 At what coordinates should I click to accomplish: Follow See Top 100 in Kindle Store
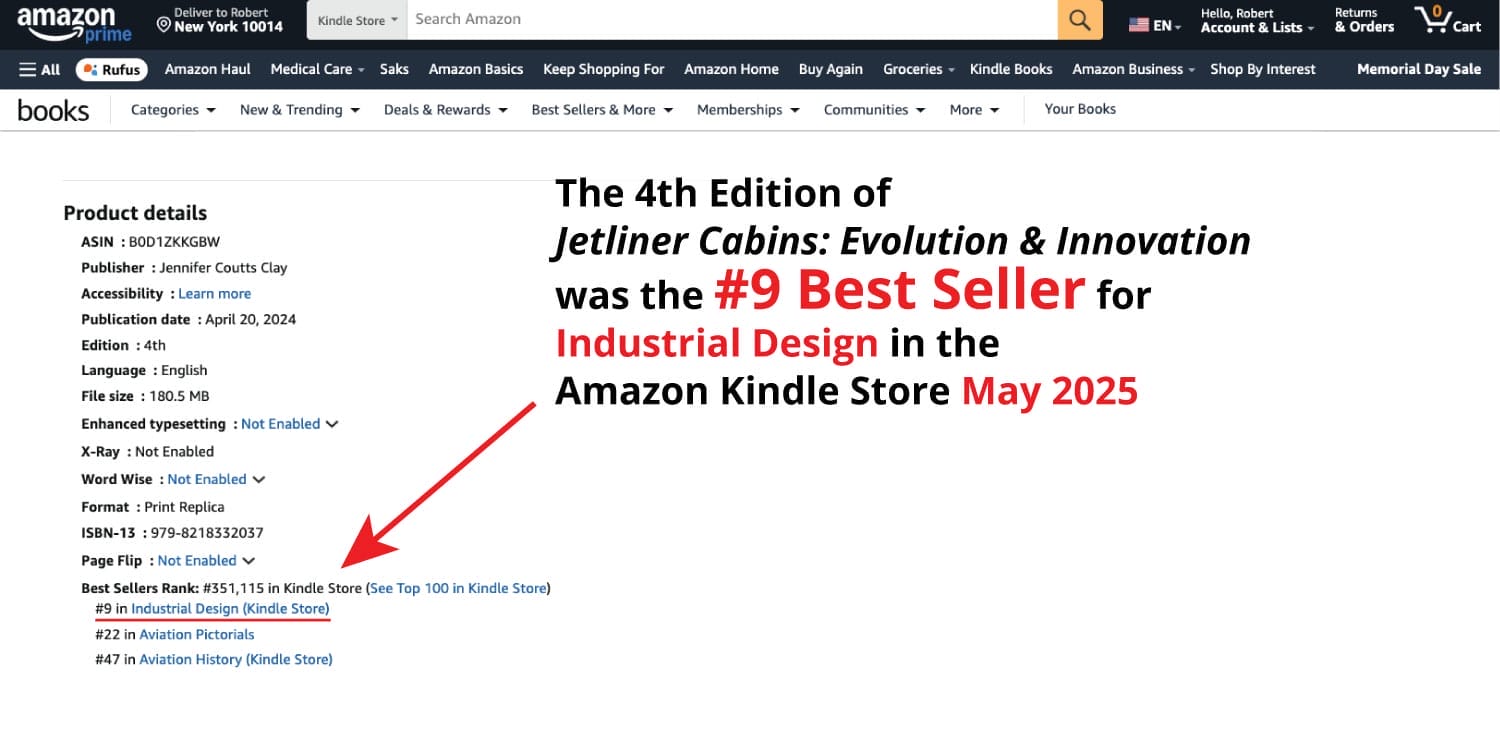click(x=458, y=588)
